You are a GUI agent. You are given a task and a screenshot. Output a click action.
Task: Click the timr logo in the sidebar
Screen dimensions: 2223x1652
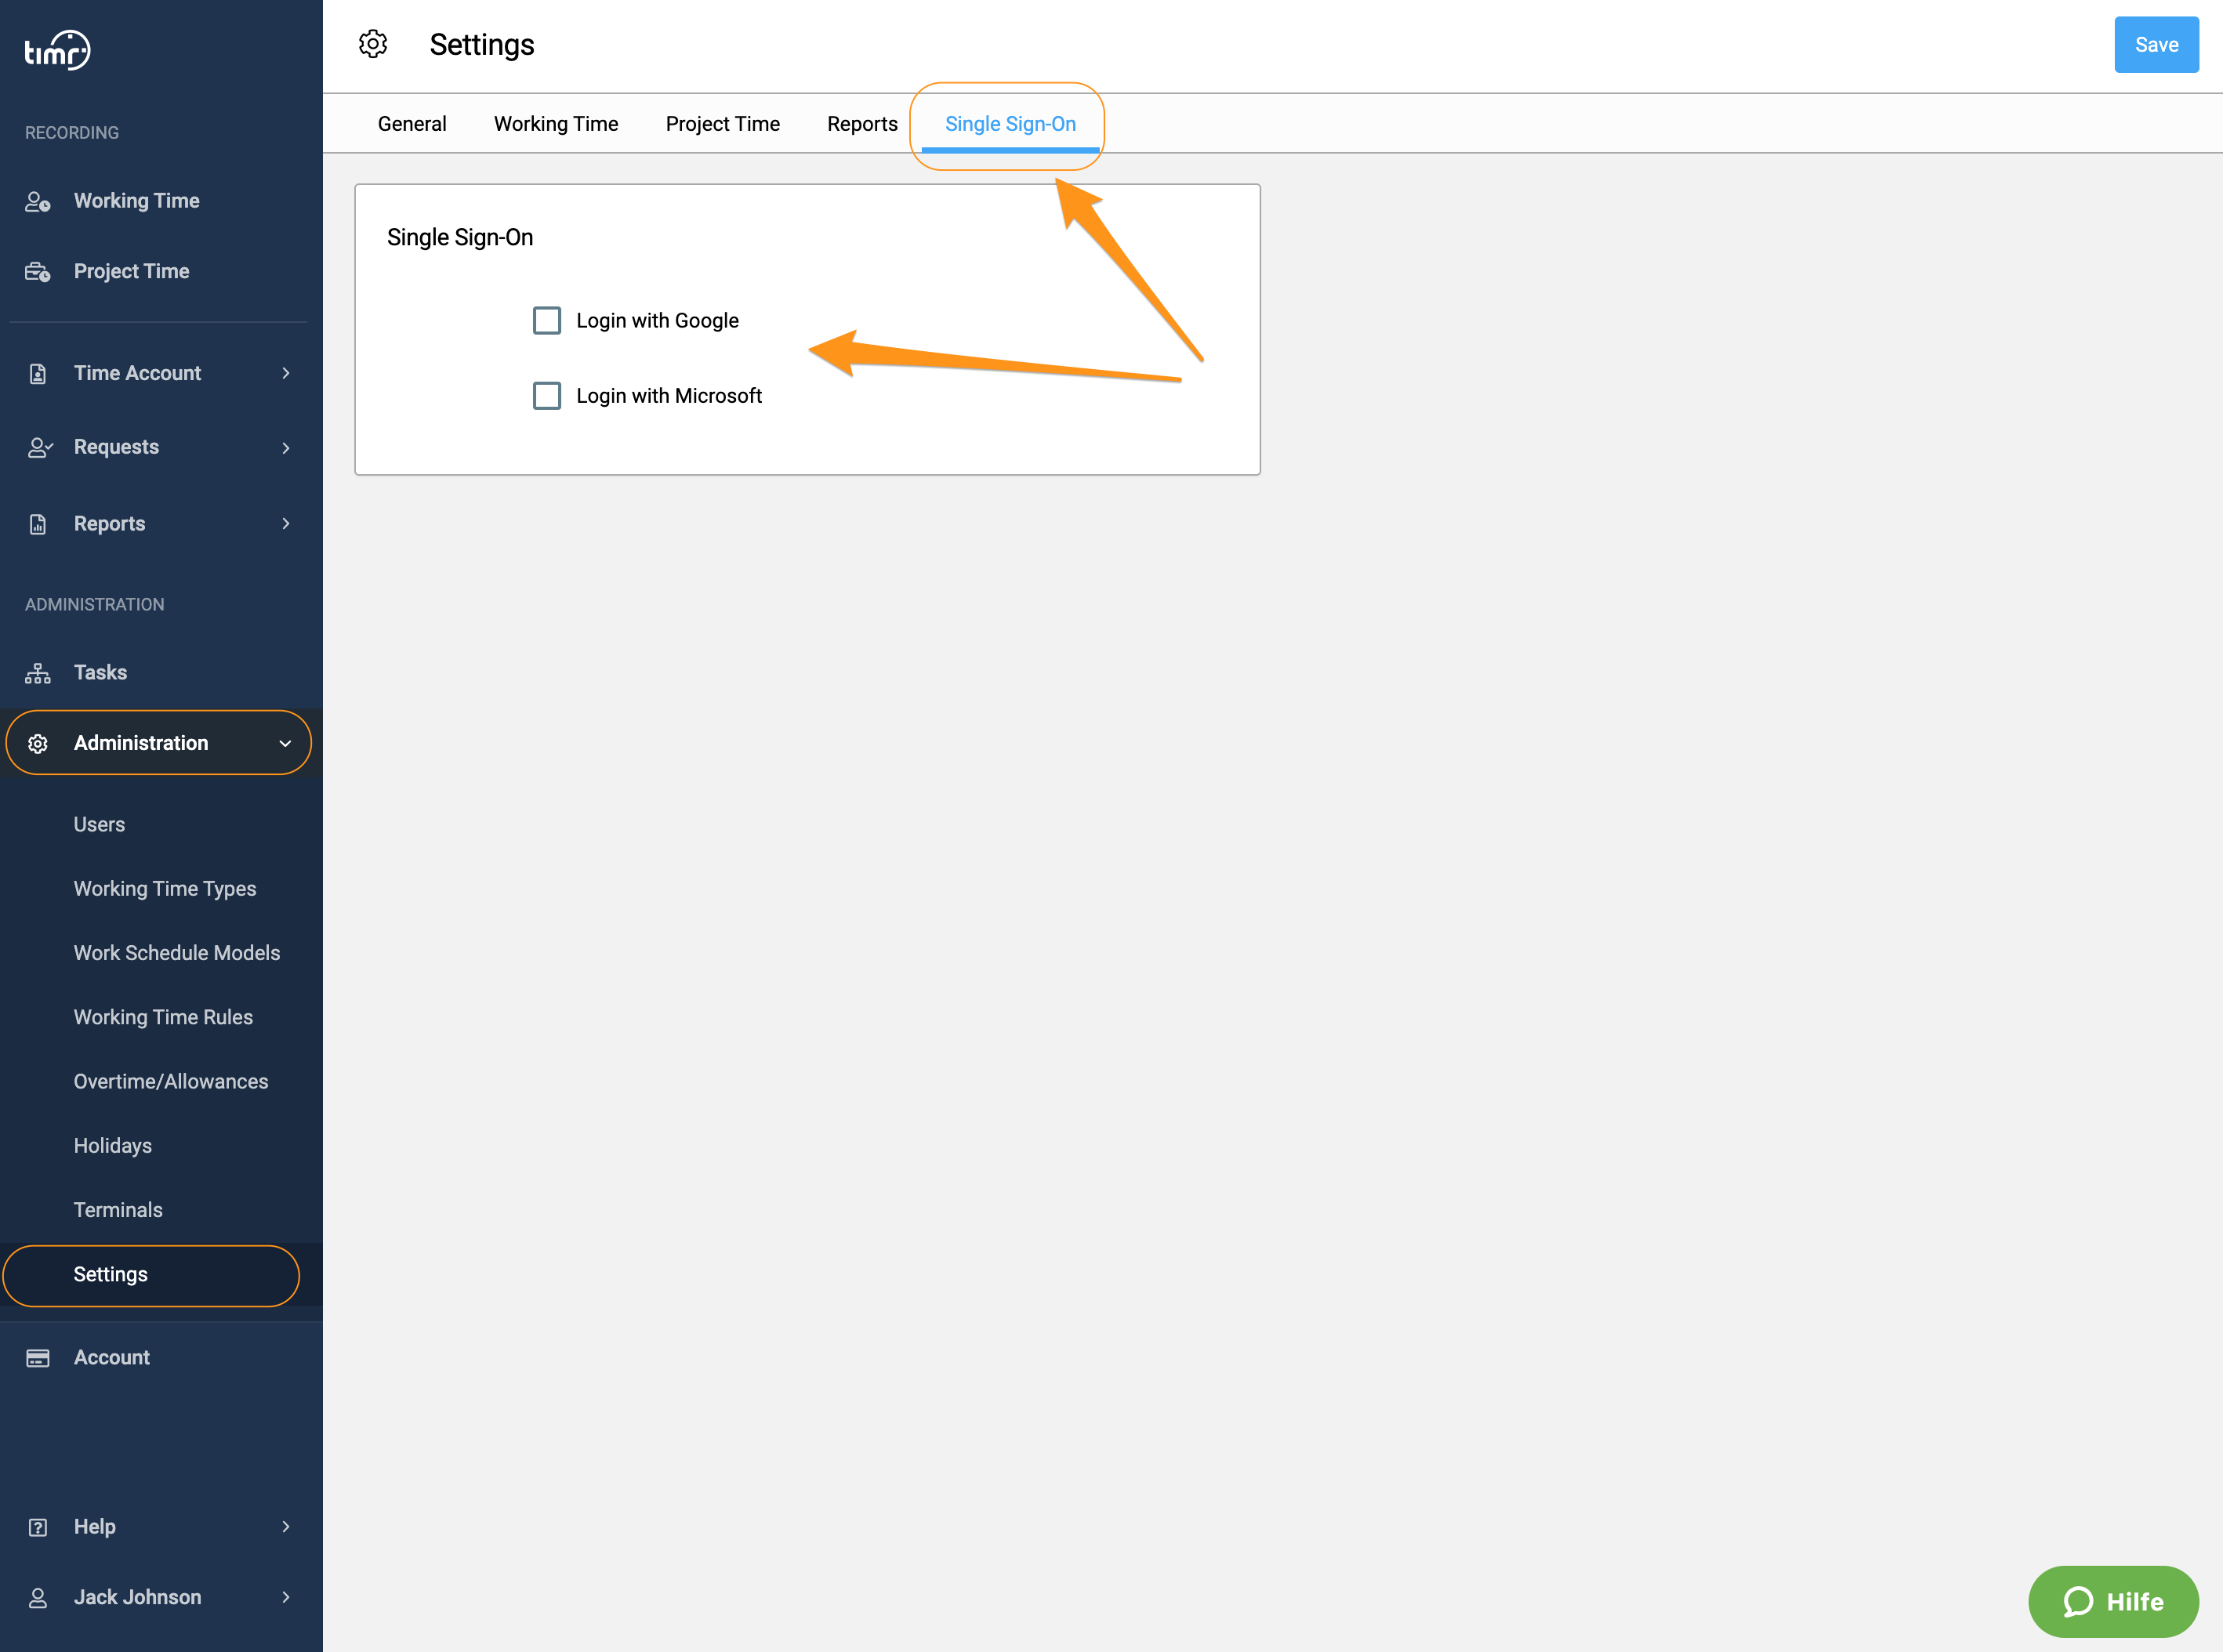click(57, 50)
